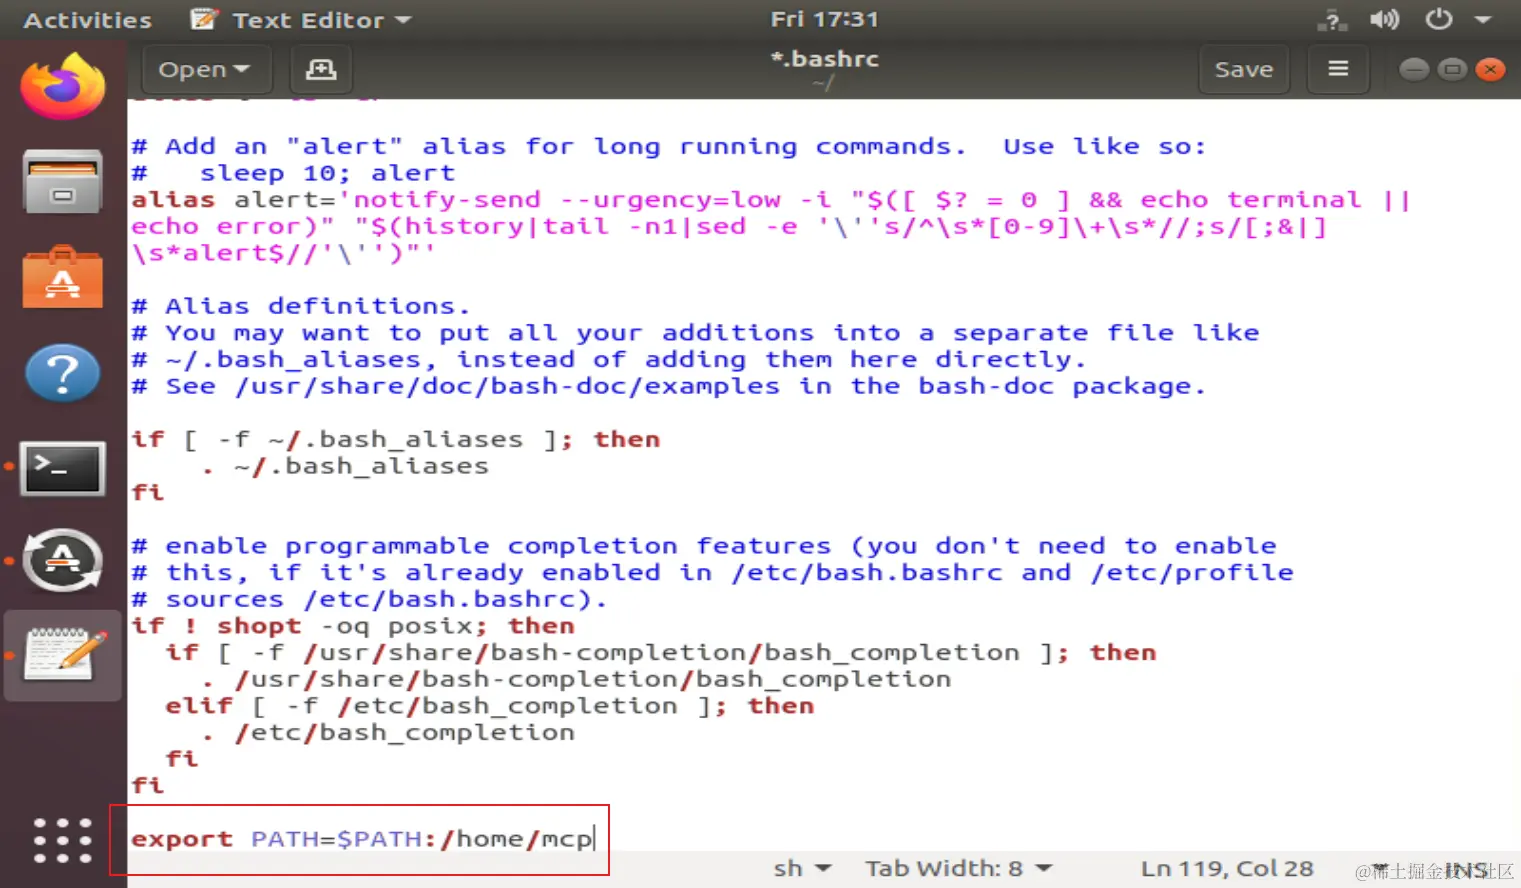Click the *.bashrc title in header
The image size is (1521, 888).
click(x=824, y=59)
